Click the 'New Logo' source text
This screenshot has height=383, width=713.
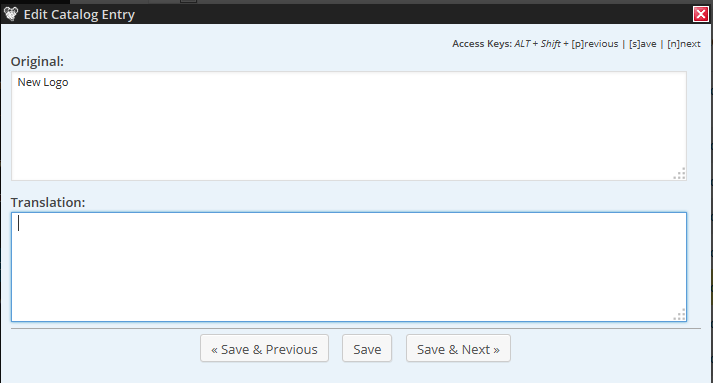coord(43,82)
